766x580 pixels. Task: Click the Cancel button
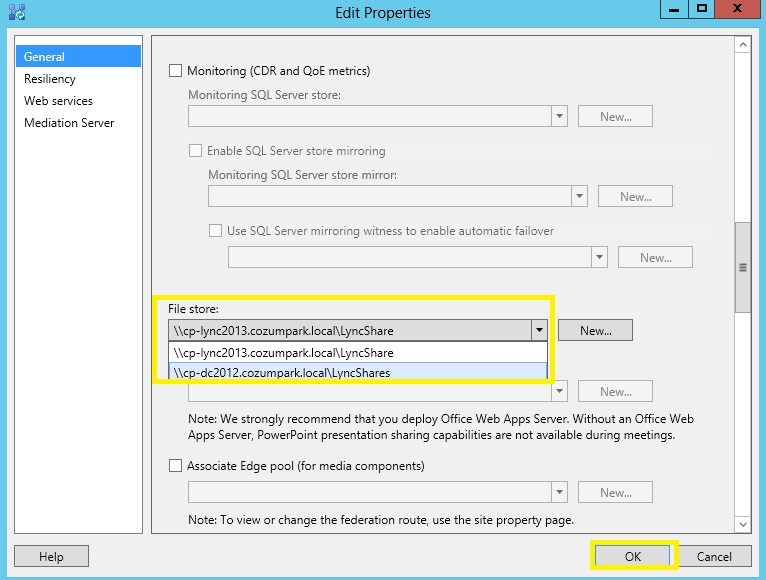(x=714, y=556)
